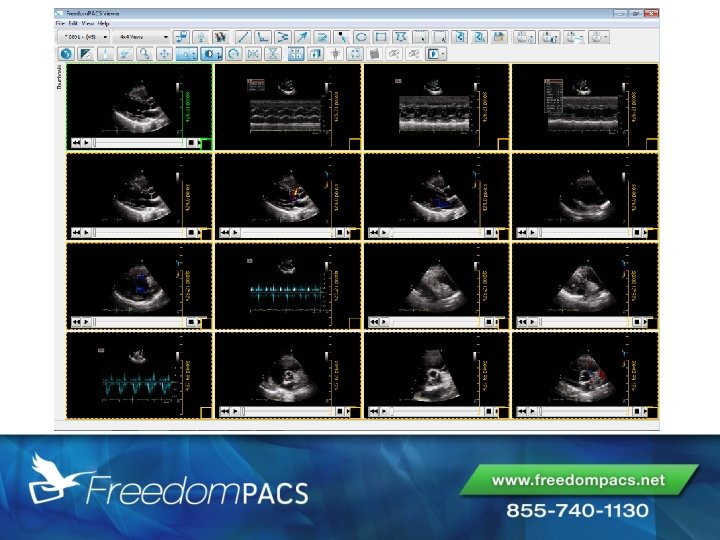Click the rotate image icon
This screenshot has height=540, width=720.
[234, 54]
